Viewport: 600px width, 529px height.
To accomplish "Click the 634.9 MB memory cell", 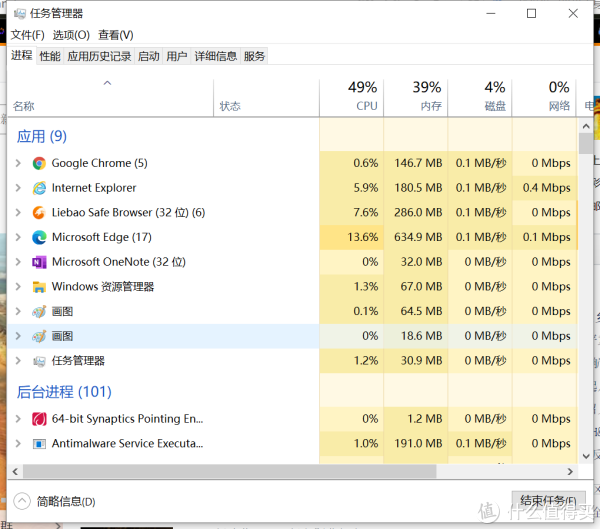I will [416, 237].
